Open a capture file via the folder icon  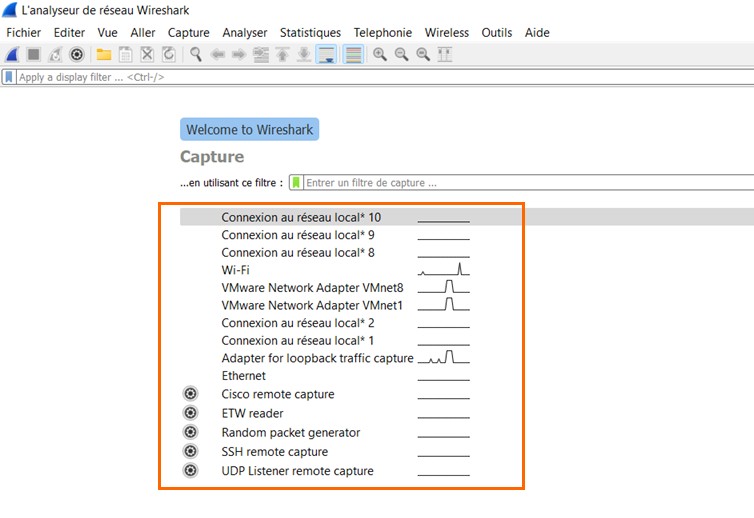pyautogui.click(x=104, y=54)
